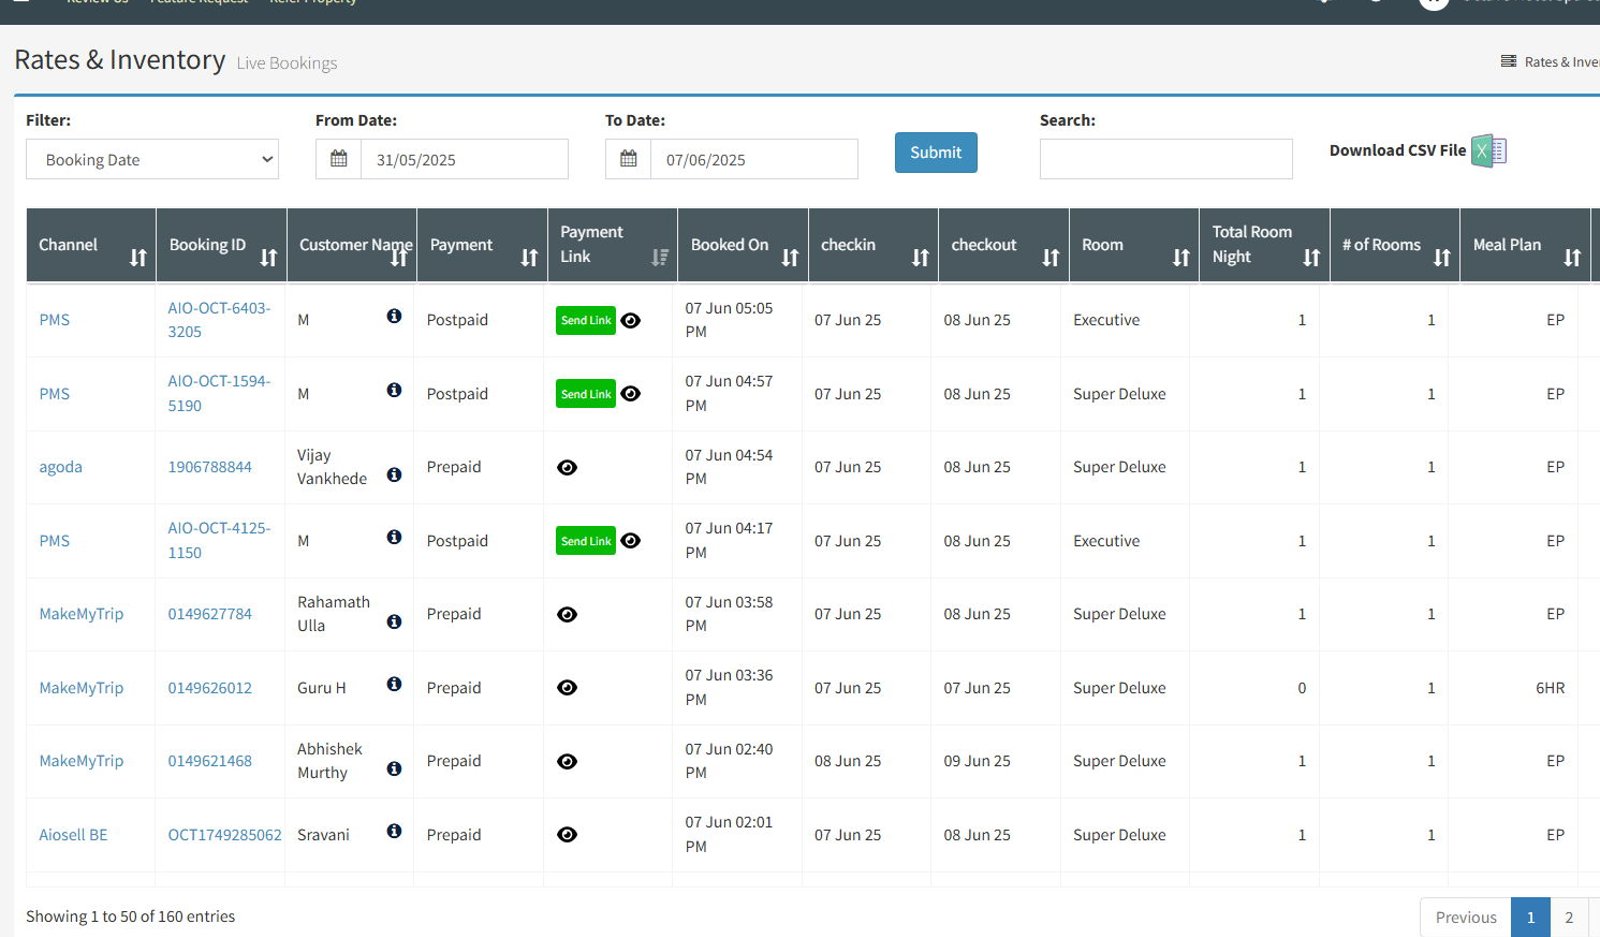Click info icon beside Rahamath Ulla
The height and width of the screenshot is (937, 1600).
[x=394, y=621]
